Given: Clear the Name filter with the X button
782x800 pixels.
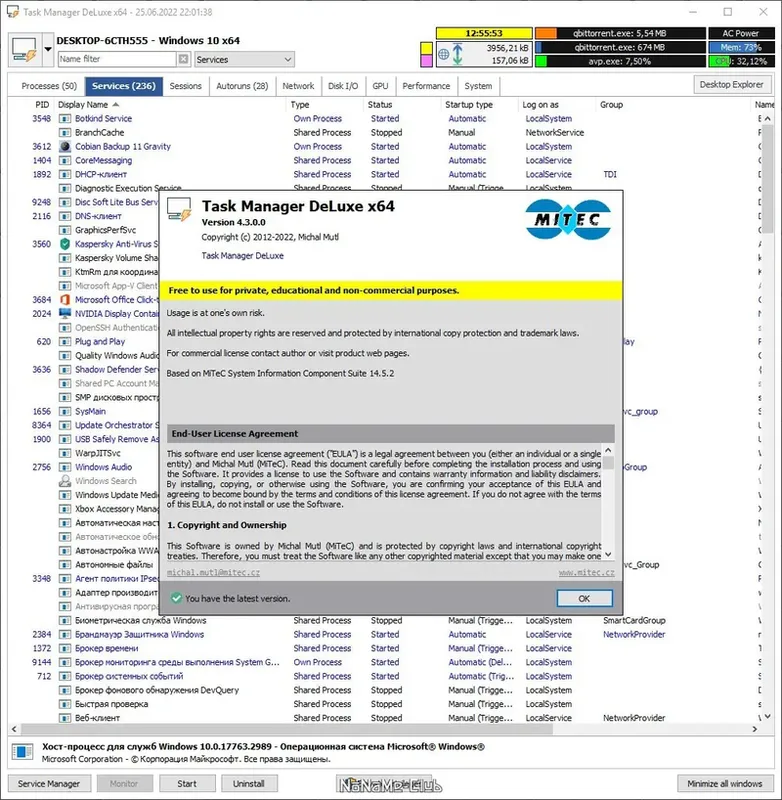Looking at the screenshot, I should pyautogui.click(x=183, y=59).
